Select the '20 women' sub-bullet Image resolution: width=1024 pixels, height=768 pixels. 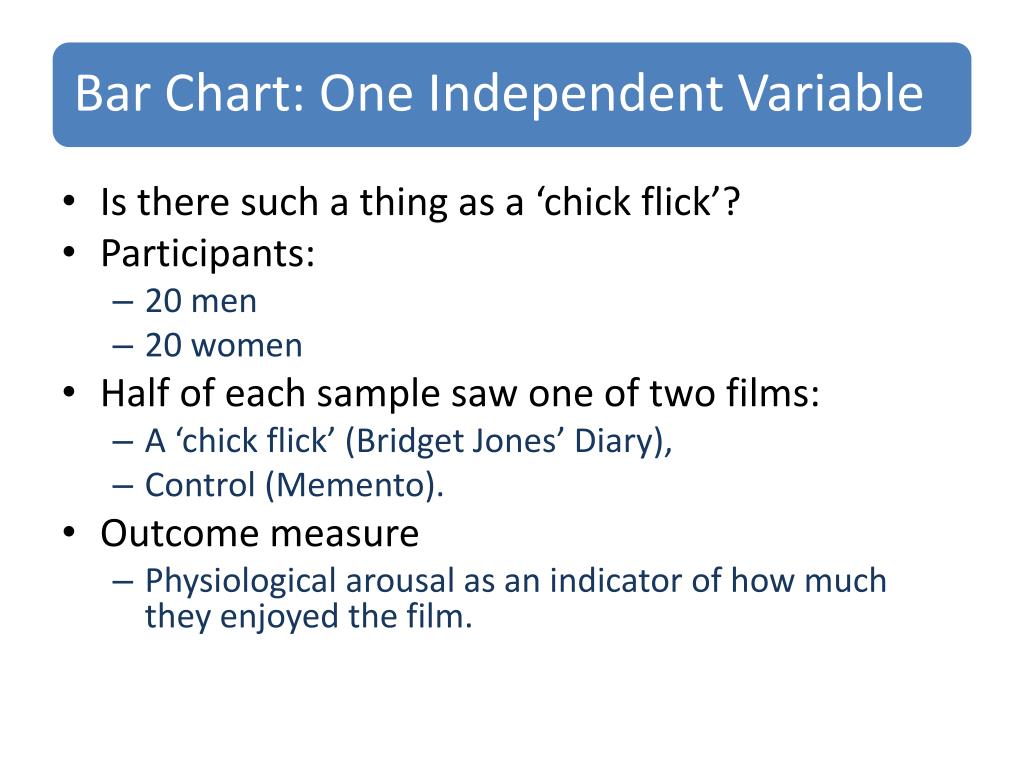pyautogui.click(x=223, y=345)
